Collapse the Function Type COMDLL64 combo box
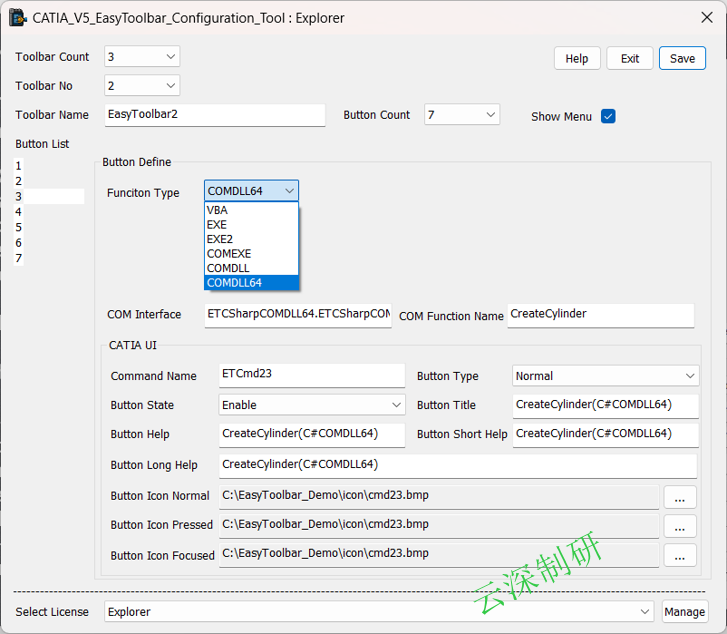The height and width of the screenshot is (634, 727). coord(251,191)
